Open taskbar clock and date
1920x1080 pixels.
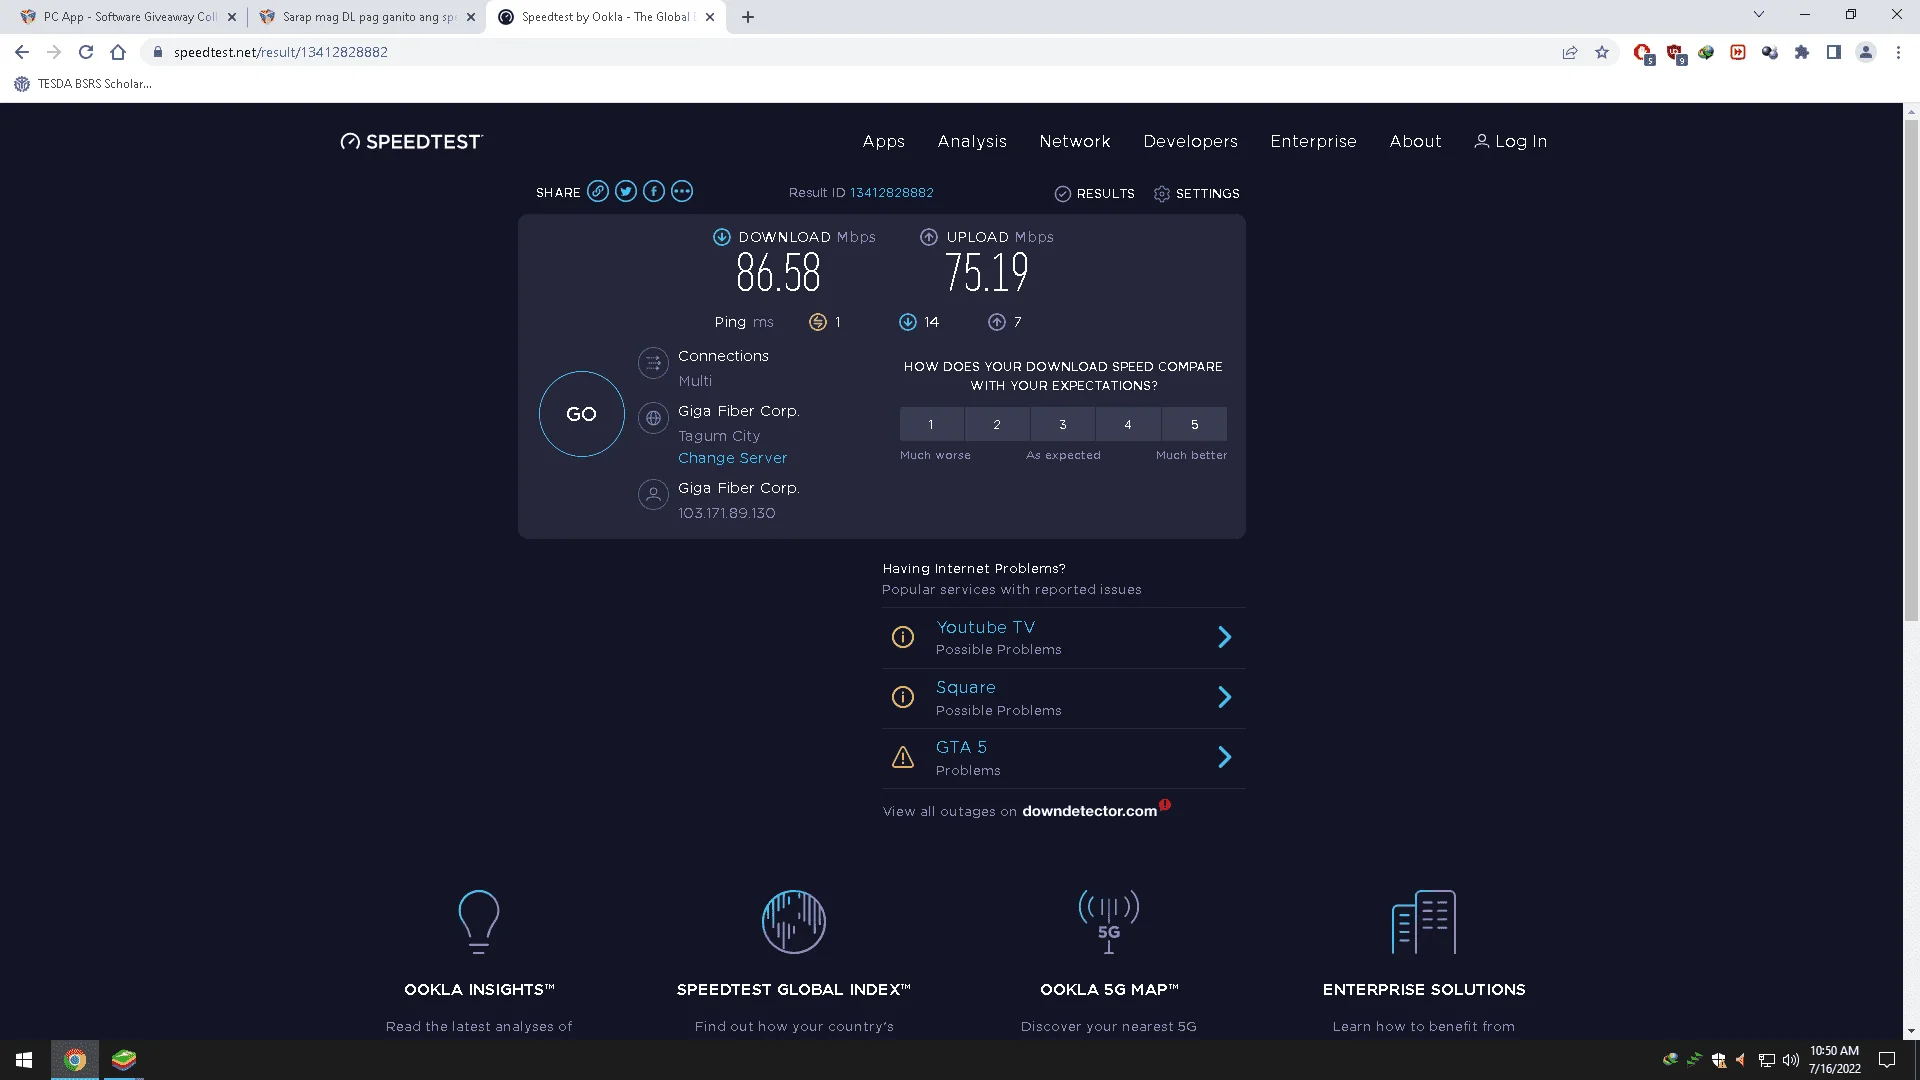1835,1060
